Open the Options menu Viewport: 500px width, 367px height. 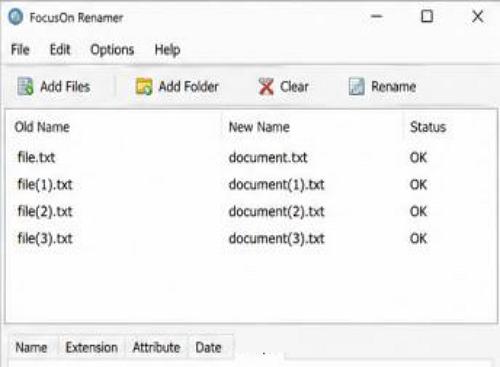pos(112,50)
